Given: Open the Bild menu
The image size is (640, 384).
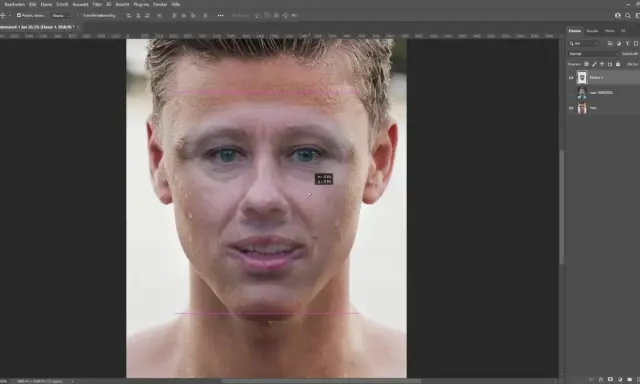Looking at the screenshot, I should coord(33,4).
